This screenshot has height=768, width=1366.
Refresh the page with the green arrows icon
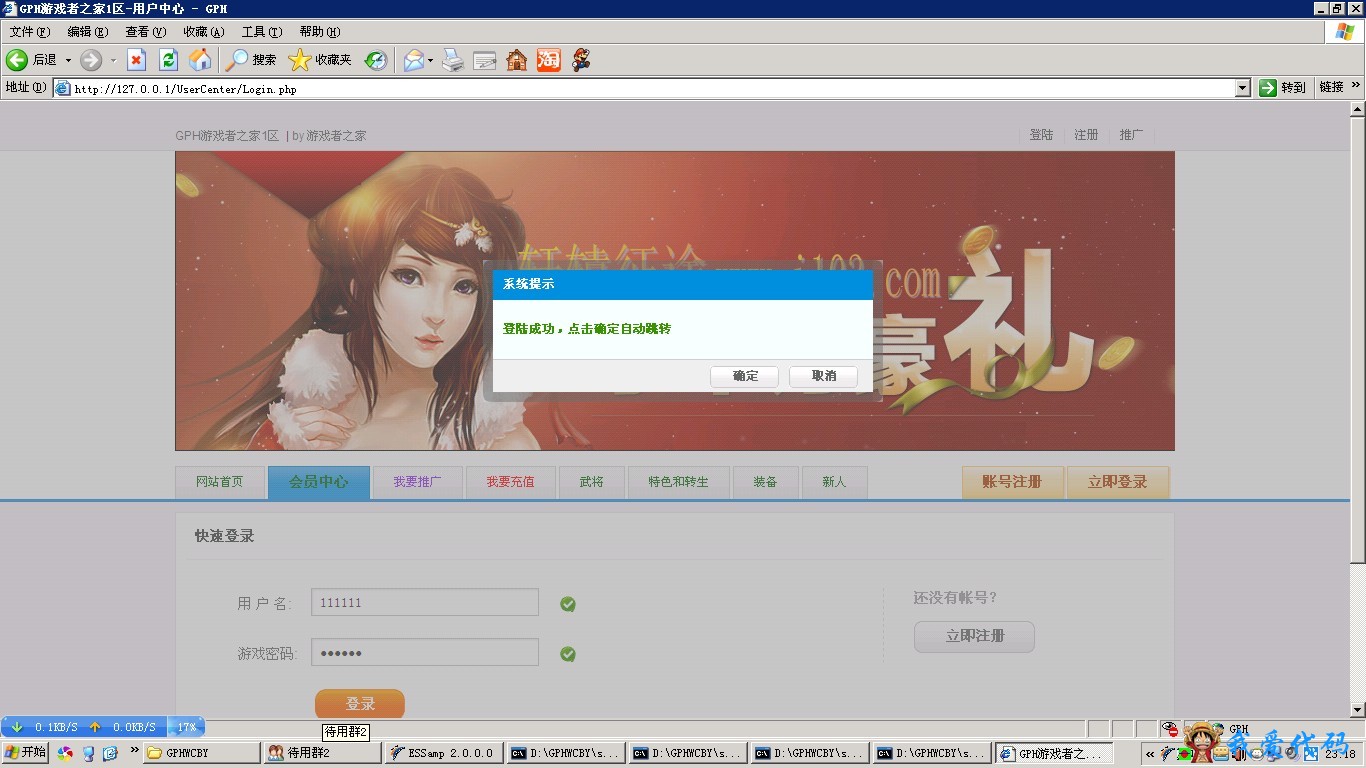pyautogui.click(x=169, y=60)
